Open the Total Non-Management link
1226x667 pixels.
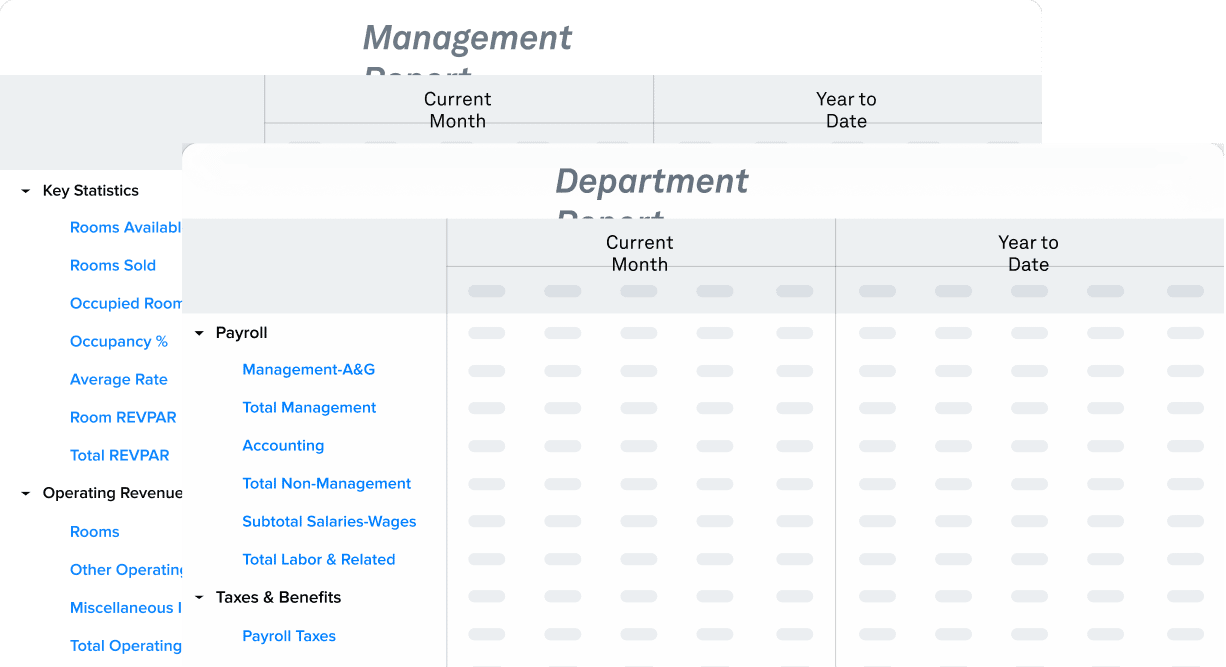pyautogui.click(x=327, y=484)
